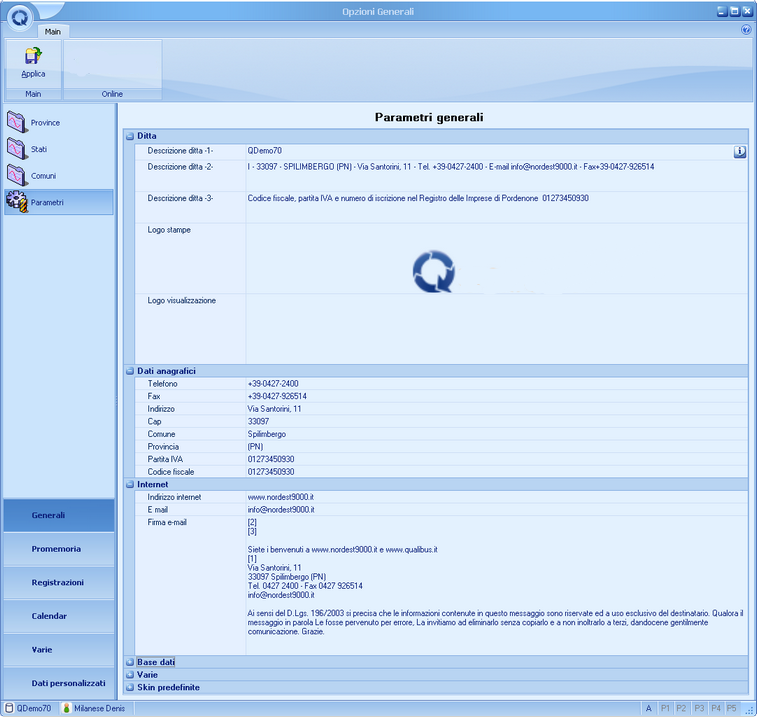Click the Logo stampe image

(434, 271)
